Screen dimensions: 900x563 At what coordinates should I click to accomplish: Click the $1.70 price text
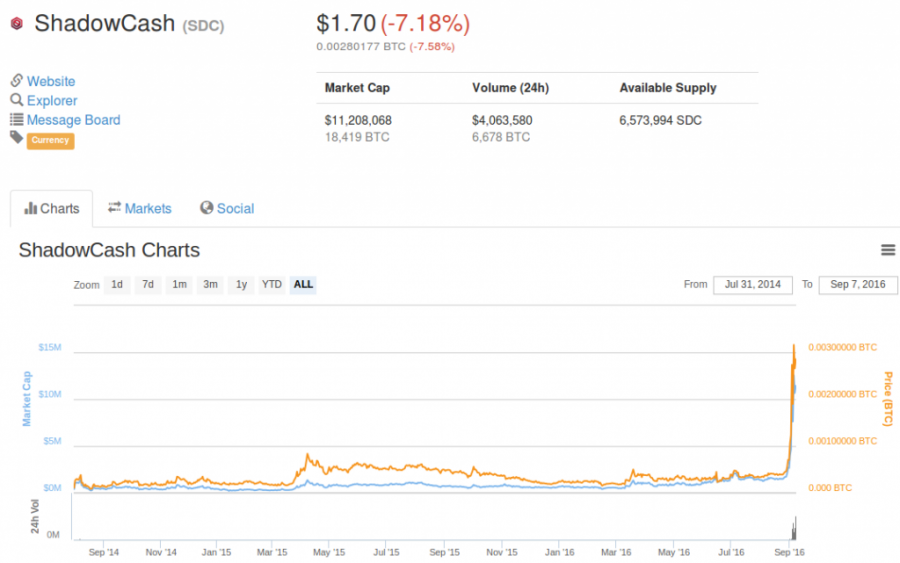pos(346,24)
